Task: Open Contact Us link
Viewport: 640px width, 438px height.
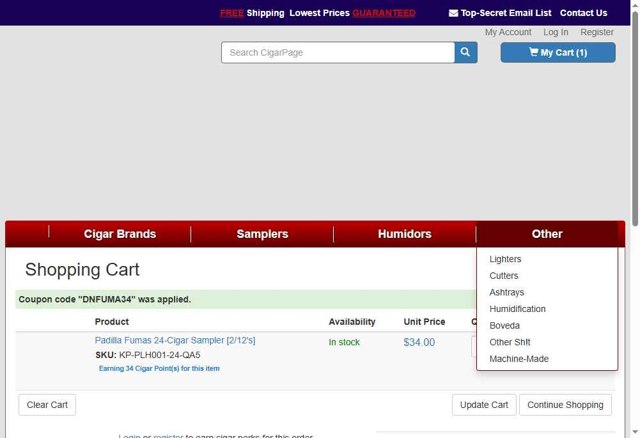Action: pyautogui.click(x=583, y=13)
